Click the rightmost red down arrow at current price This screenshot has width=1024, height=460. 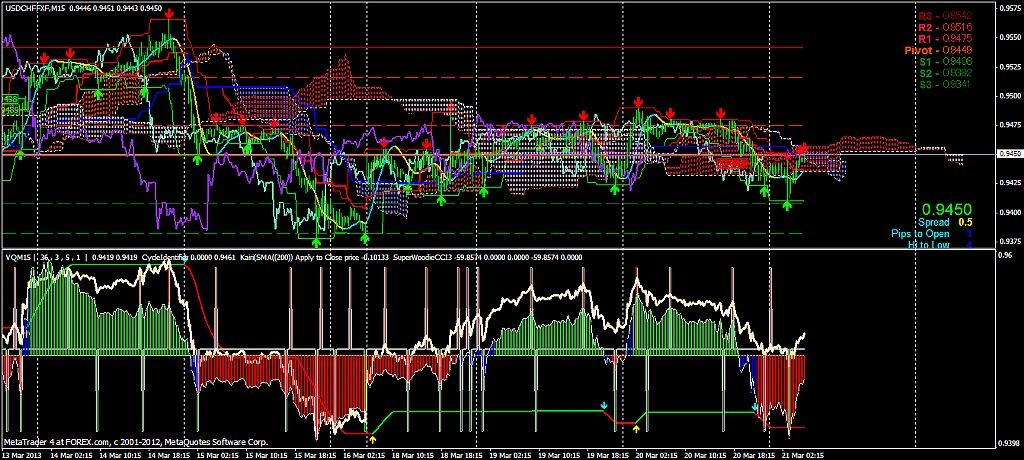[x=804, y=150]
